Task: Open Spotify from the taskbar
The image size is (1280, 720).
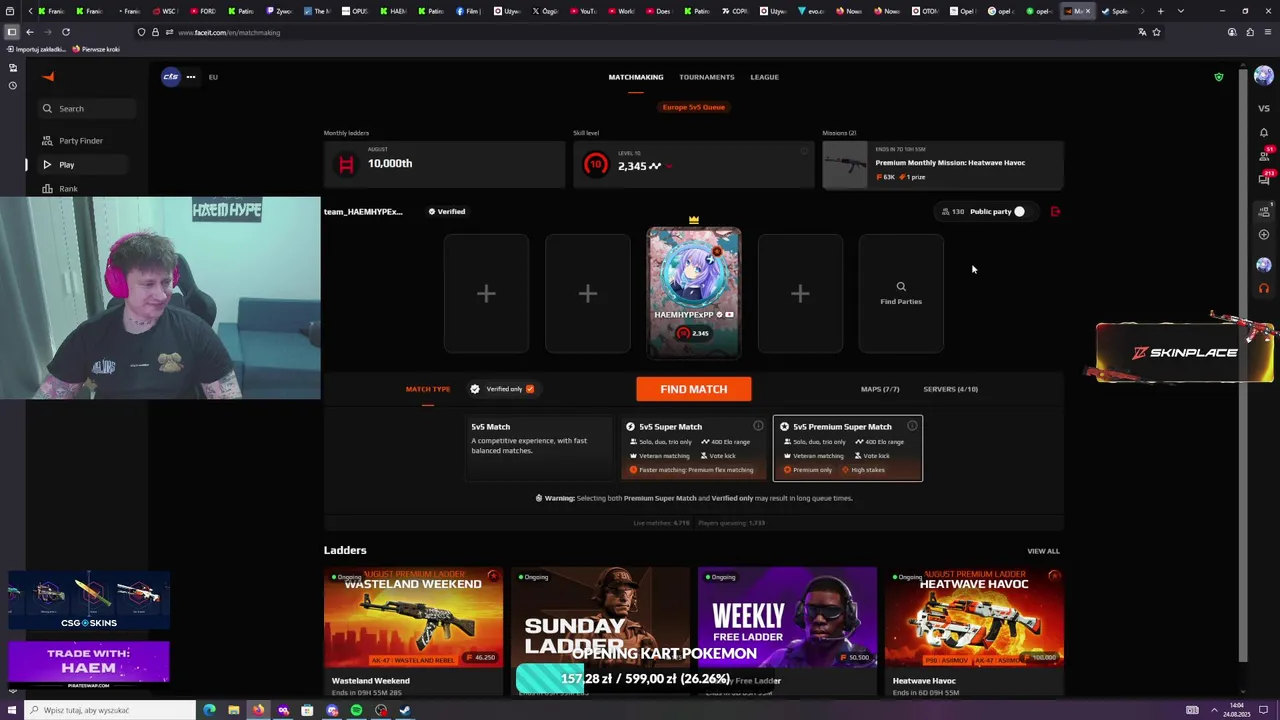Action: (356, 710)
